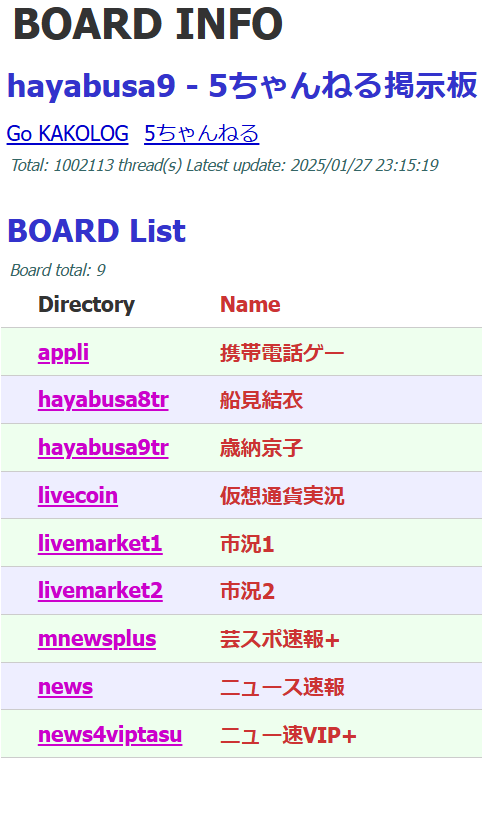Click the hayabusa9 - 5ちゃんねる掲示板 heading
This screenshot has height=835, width=482.
pyautogui.click(x=242, y=85)
